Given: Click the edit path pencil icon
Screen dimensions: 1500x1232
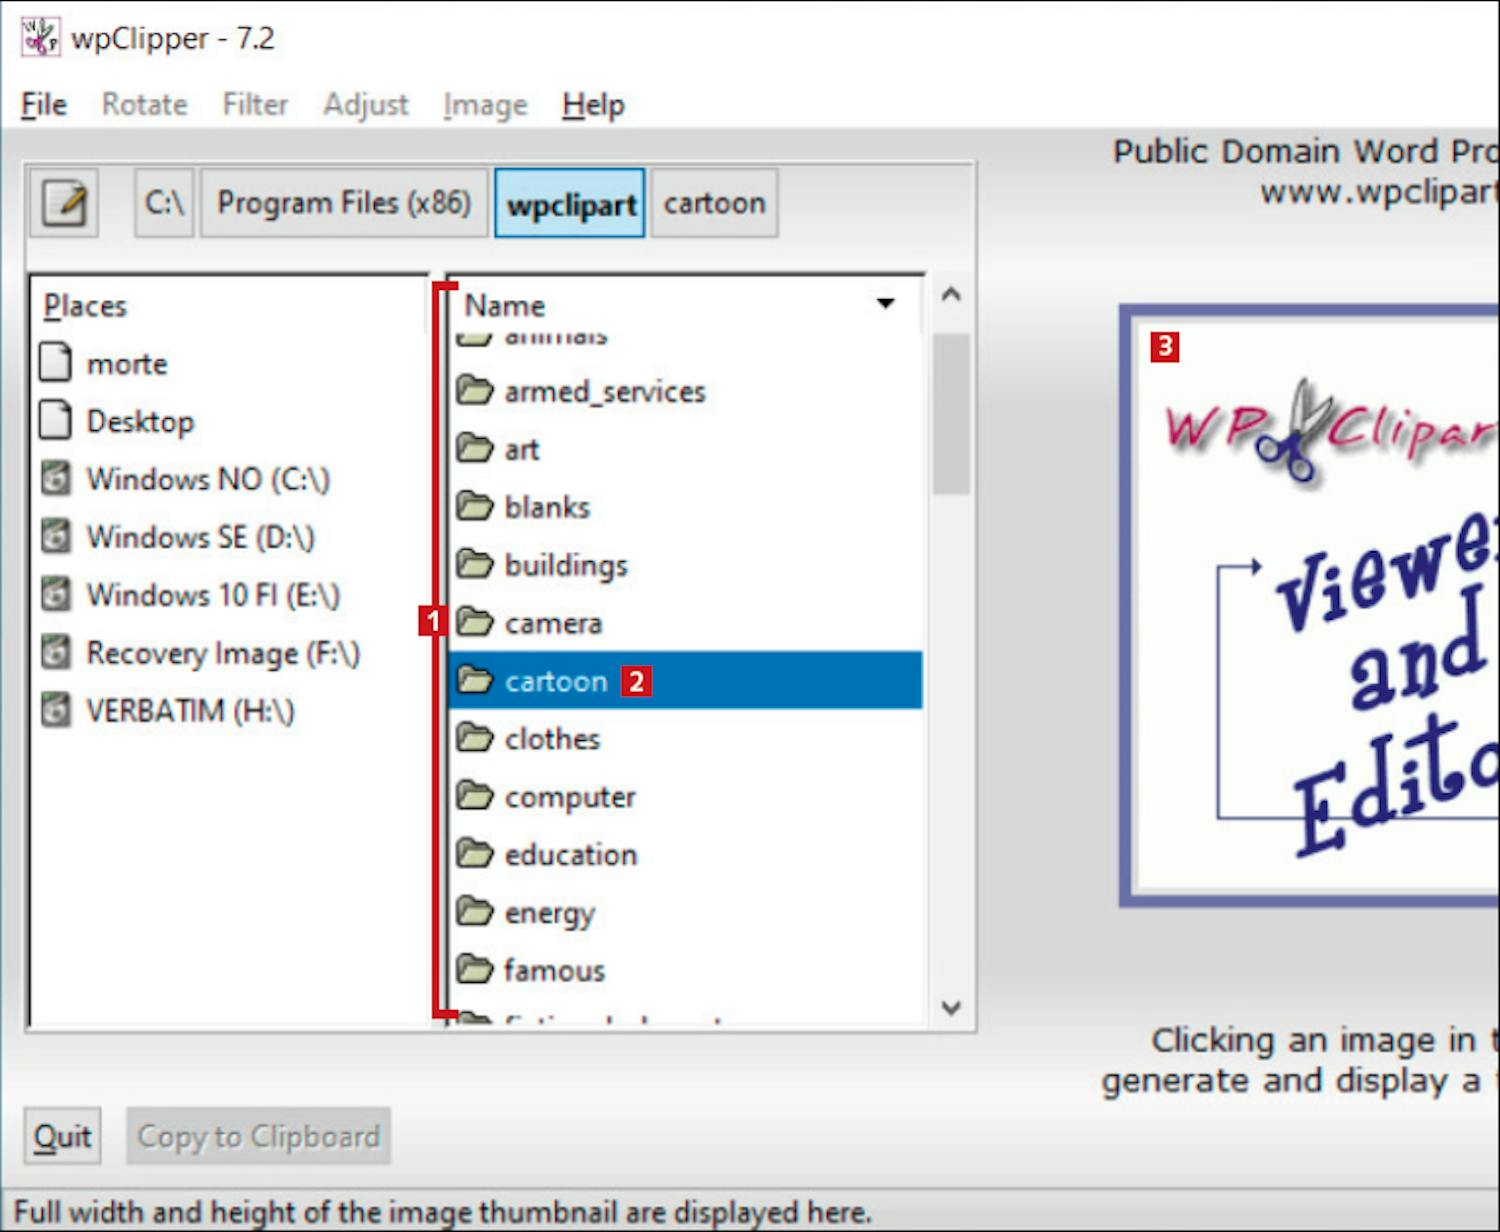Looking at the screenshot, I should (64, 204).
